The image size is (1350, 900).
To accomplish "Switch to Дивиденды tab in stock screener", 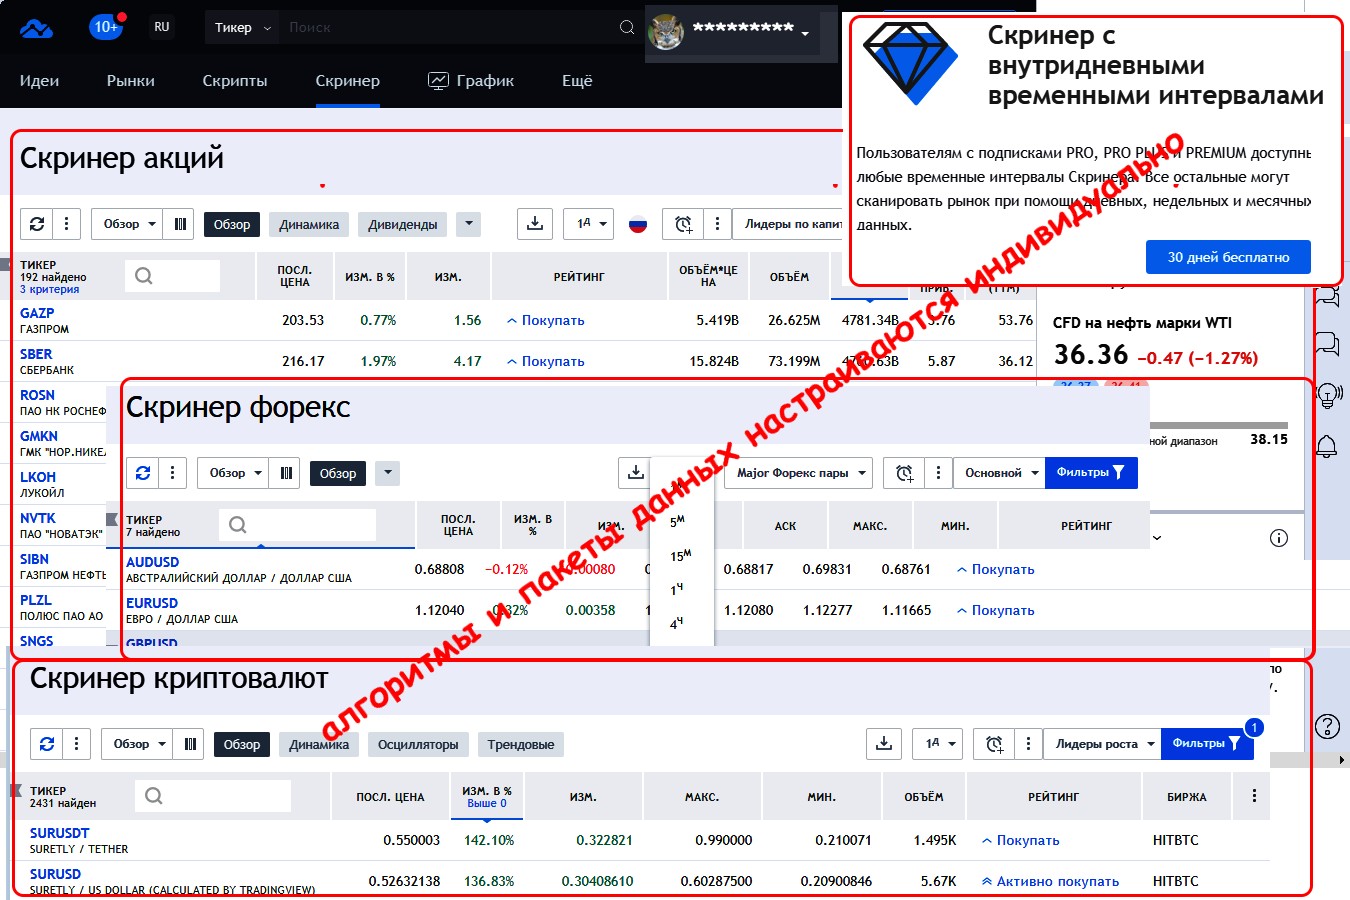I will coord(403,224).
